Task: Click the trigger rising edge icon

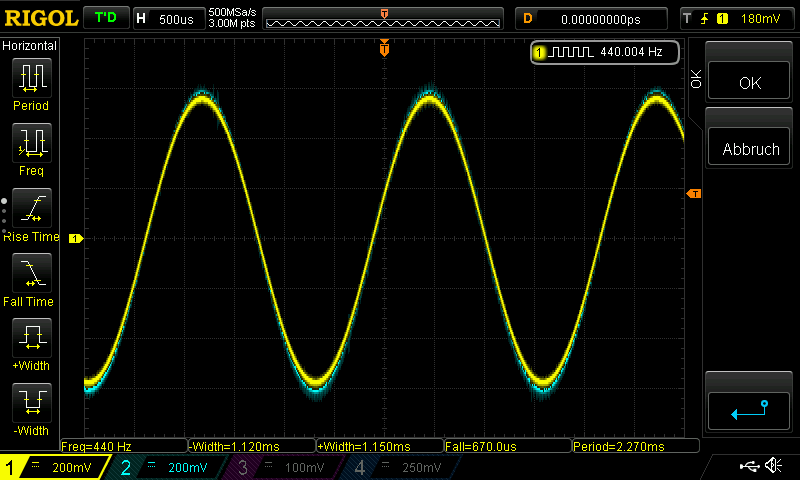Action: [x=705, y=19]
